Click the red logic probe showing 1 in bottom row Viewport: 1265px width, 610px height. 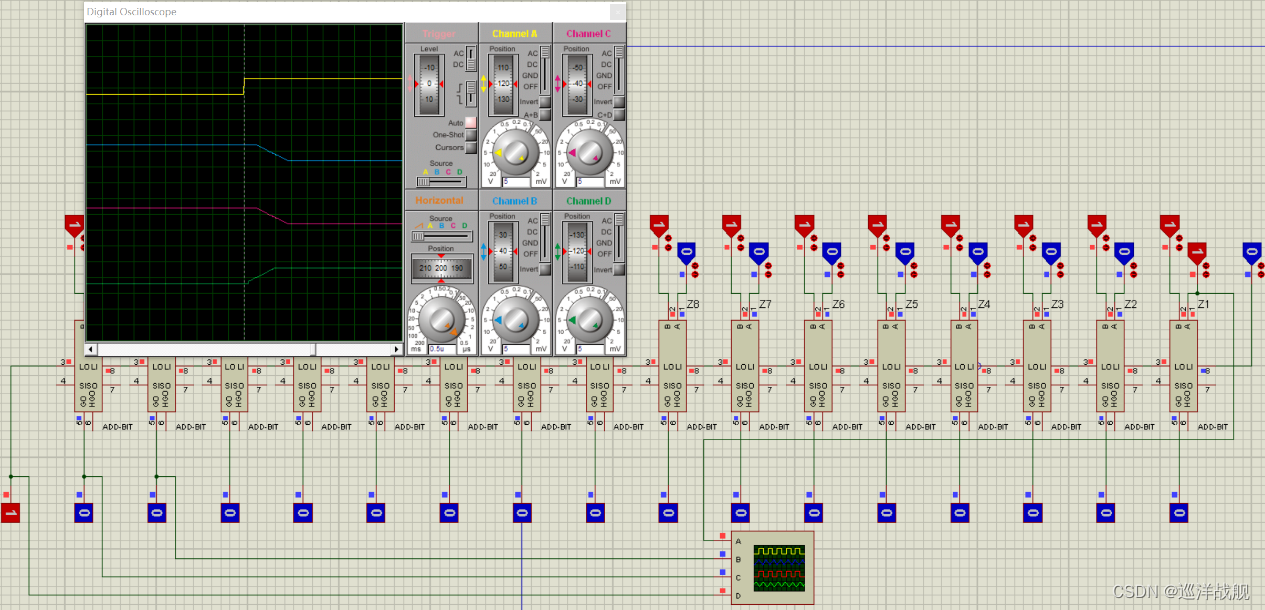click(11, 513)
